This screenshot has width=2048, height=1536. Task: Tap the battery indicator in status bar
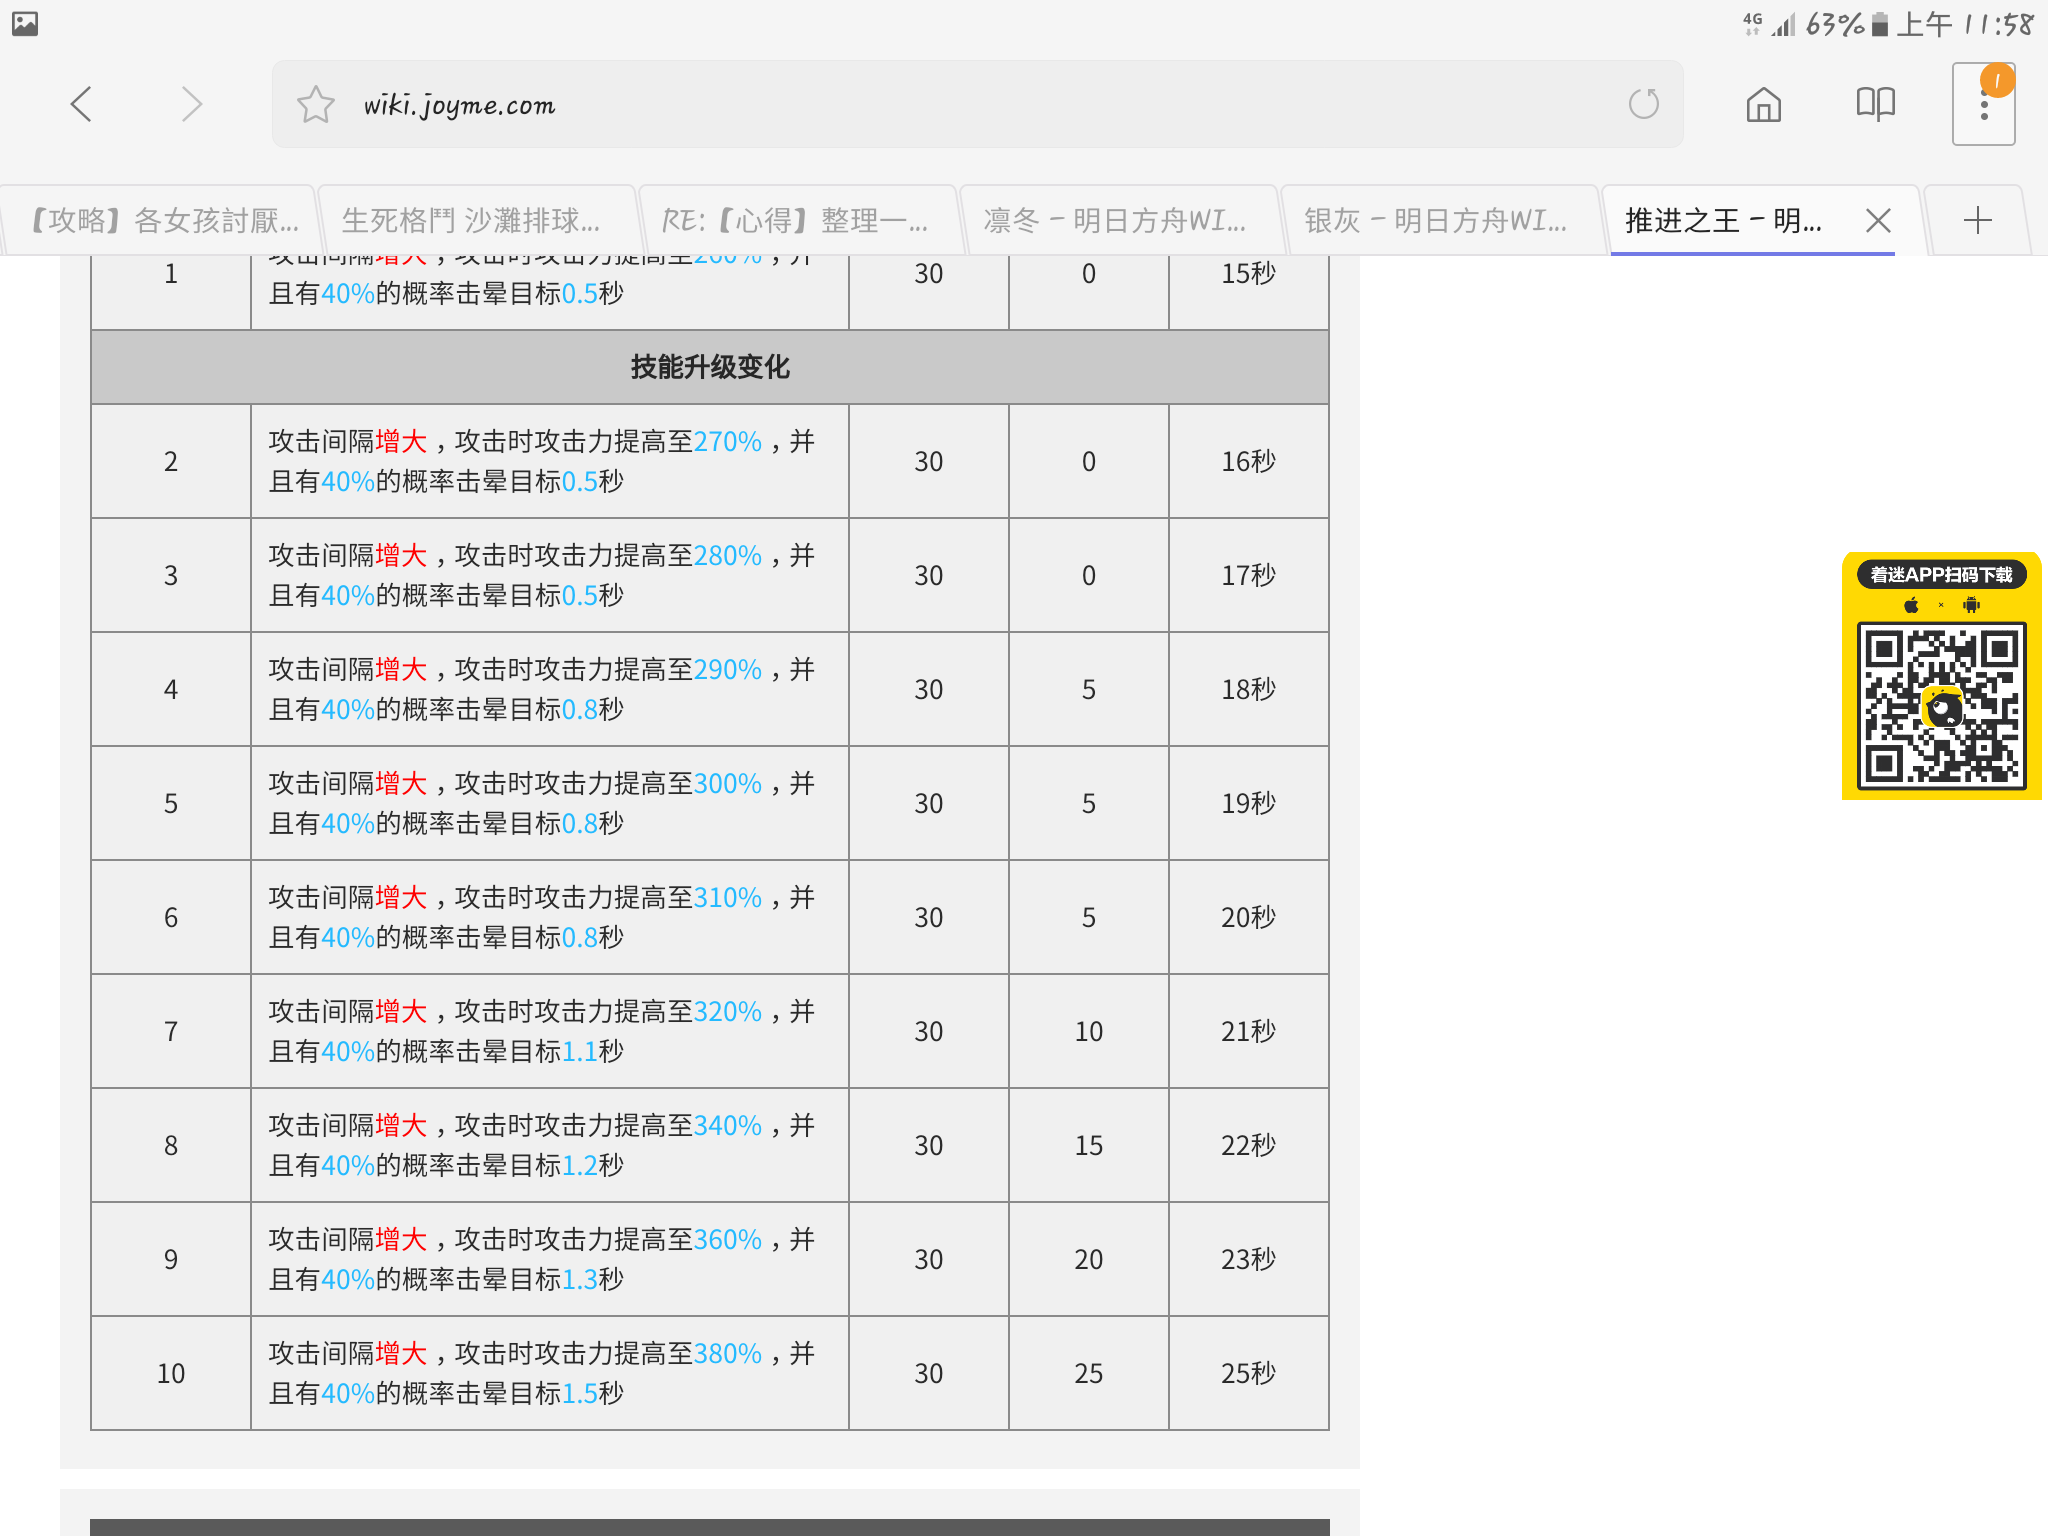1880,24
